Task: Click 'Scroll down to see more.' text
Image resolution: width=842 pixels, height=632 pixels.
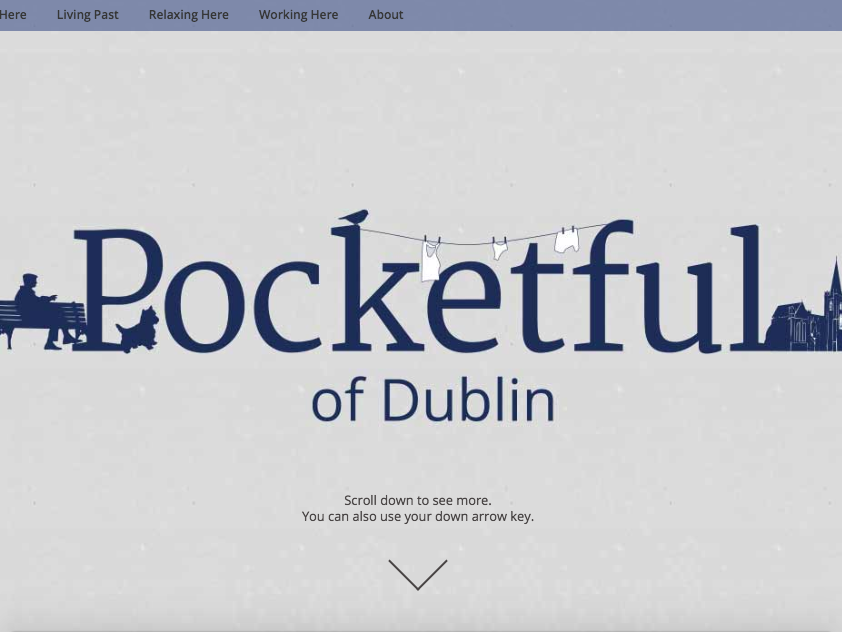Action: tap(418, 500)
